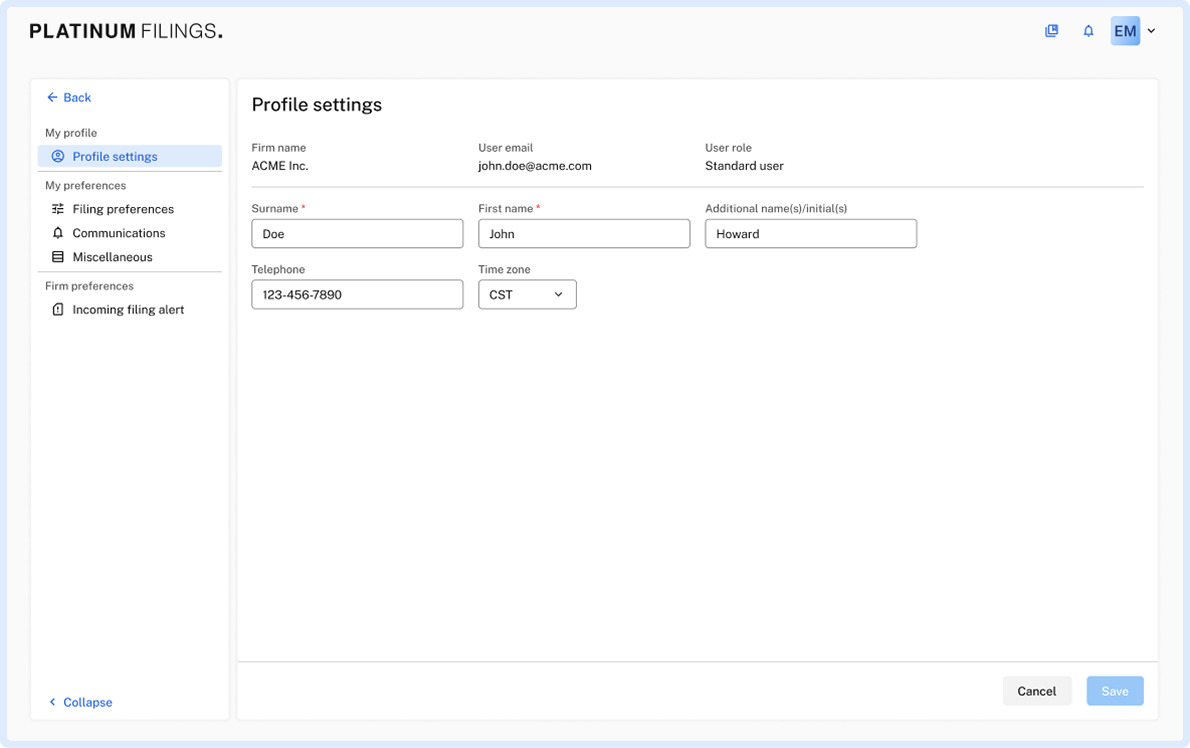Click the My preferences section label
This screenshot has height=748, width=1190.
pos(85,186)
